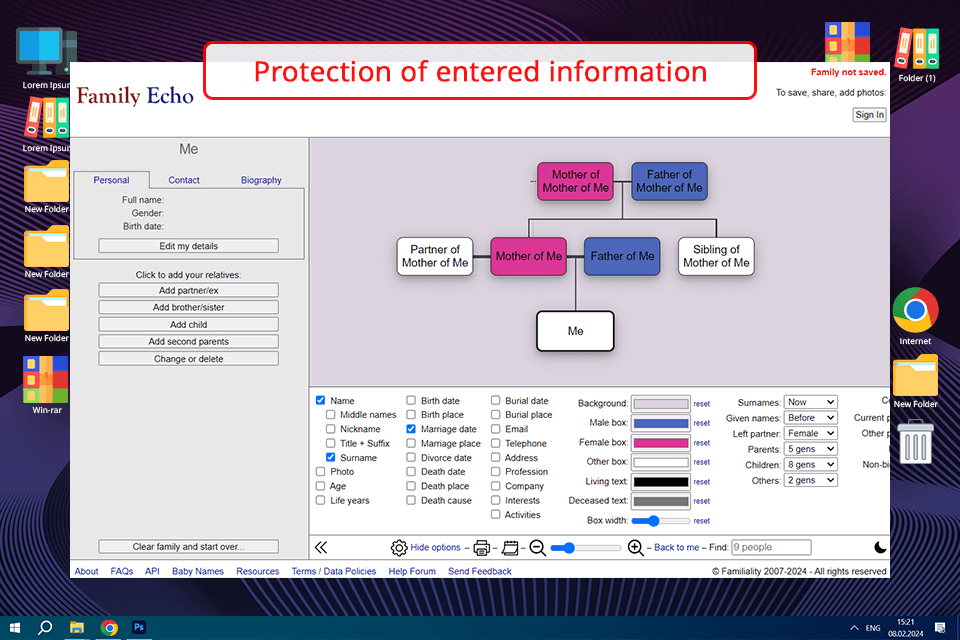This screenshot has height=640, width=960.
Task: Open taskbar notification center icon
Action: 940,628
